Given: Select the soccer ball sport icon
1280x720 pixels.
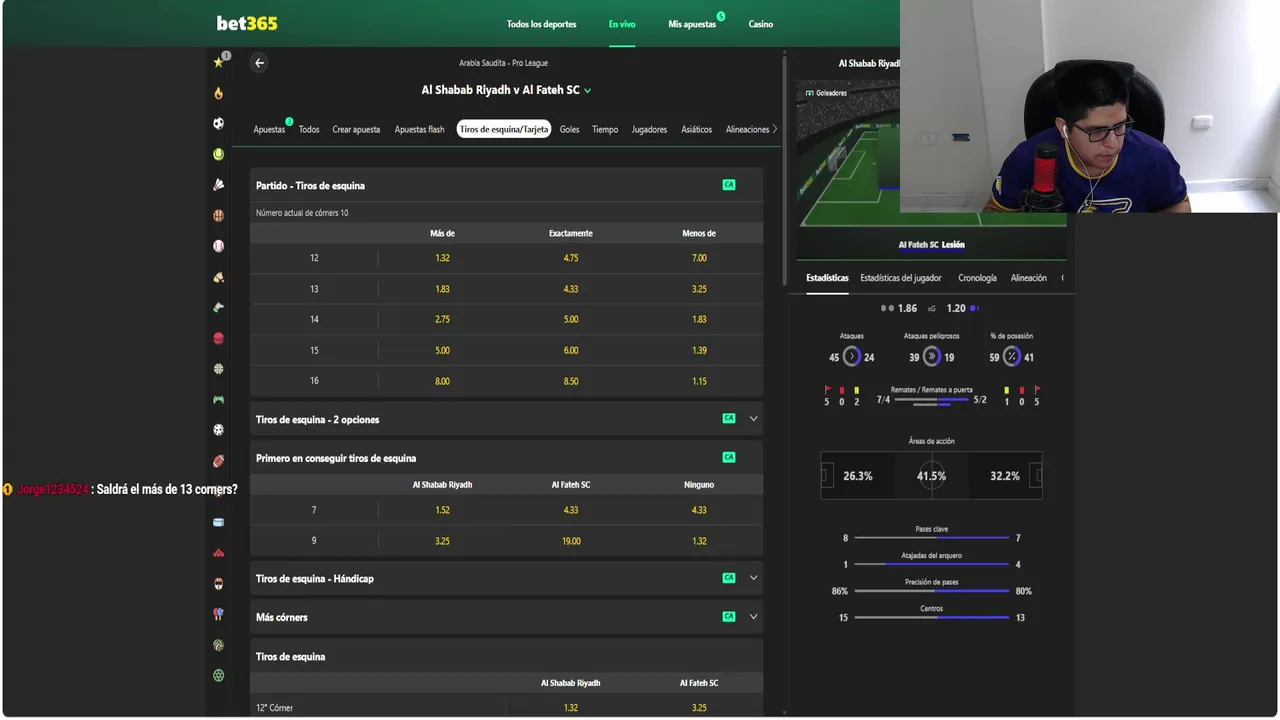Looking at the screenshot, I should (x=218, y=123).
